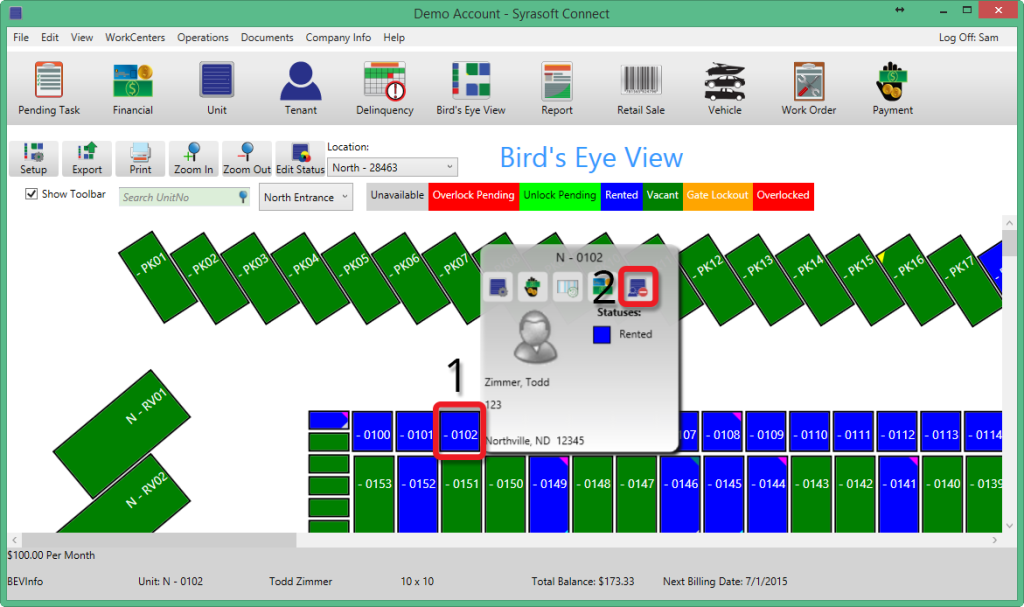This screenshot has width=1024, height=607.
Task: Click the Export toolbar button
Action: (x=87, y=159)
